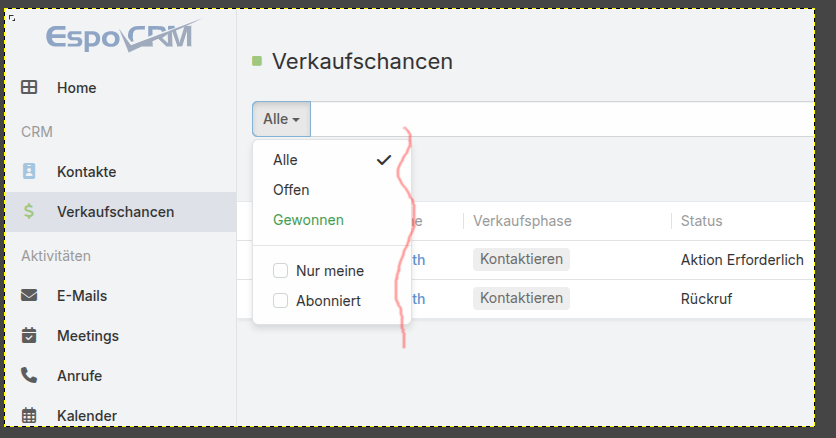Image resolution: width=836 pixels, height=438 pixels.
Task: Choose the Offen filter option
Action: (x=291, y=190)
